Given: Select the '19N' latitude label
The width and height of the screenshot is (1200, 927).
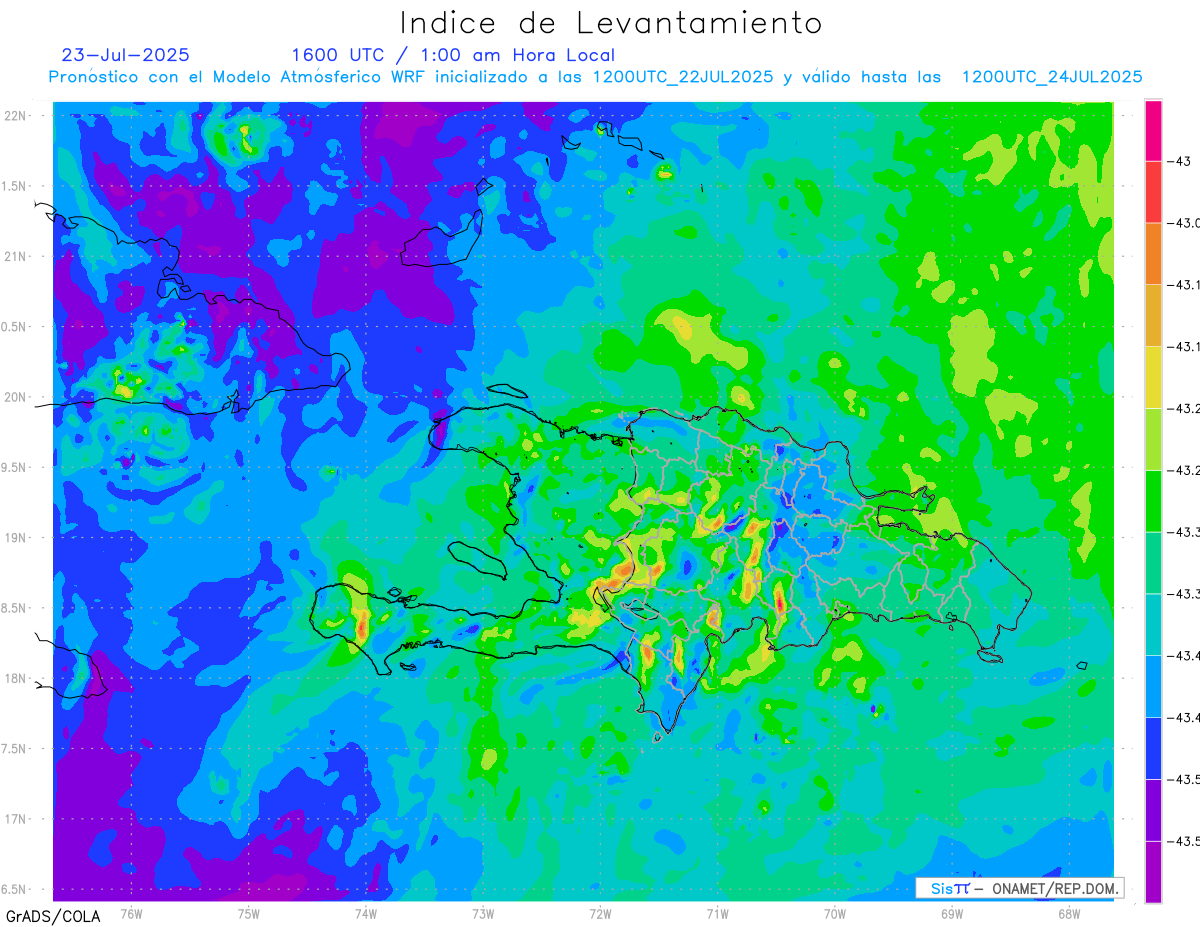Looking at the screenshot, I should pyautogui.click(x=15, y=538).
